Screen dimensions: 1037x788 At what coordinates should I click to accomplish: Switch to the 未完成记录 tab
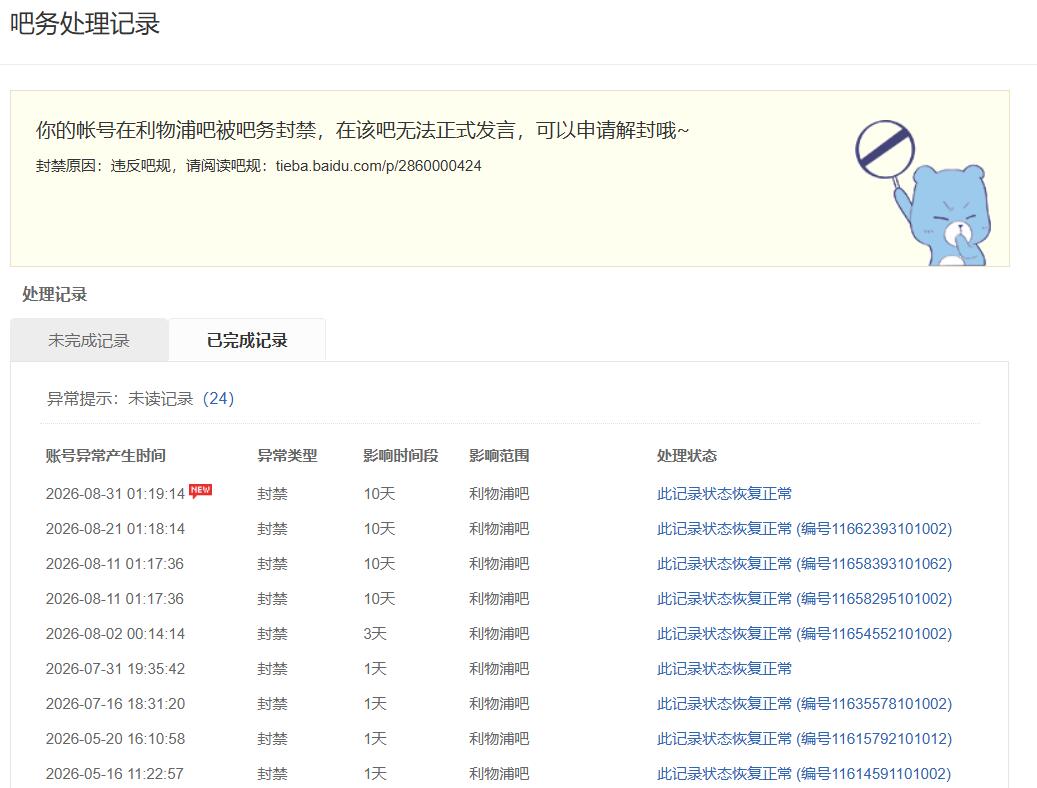click(x=89, y=340)
